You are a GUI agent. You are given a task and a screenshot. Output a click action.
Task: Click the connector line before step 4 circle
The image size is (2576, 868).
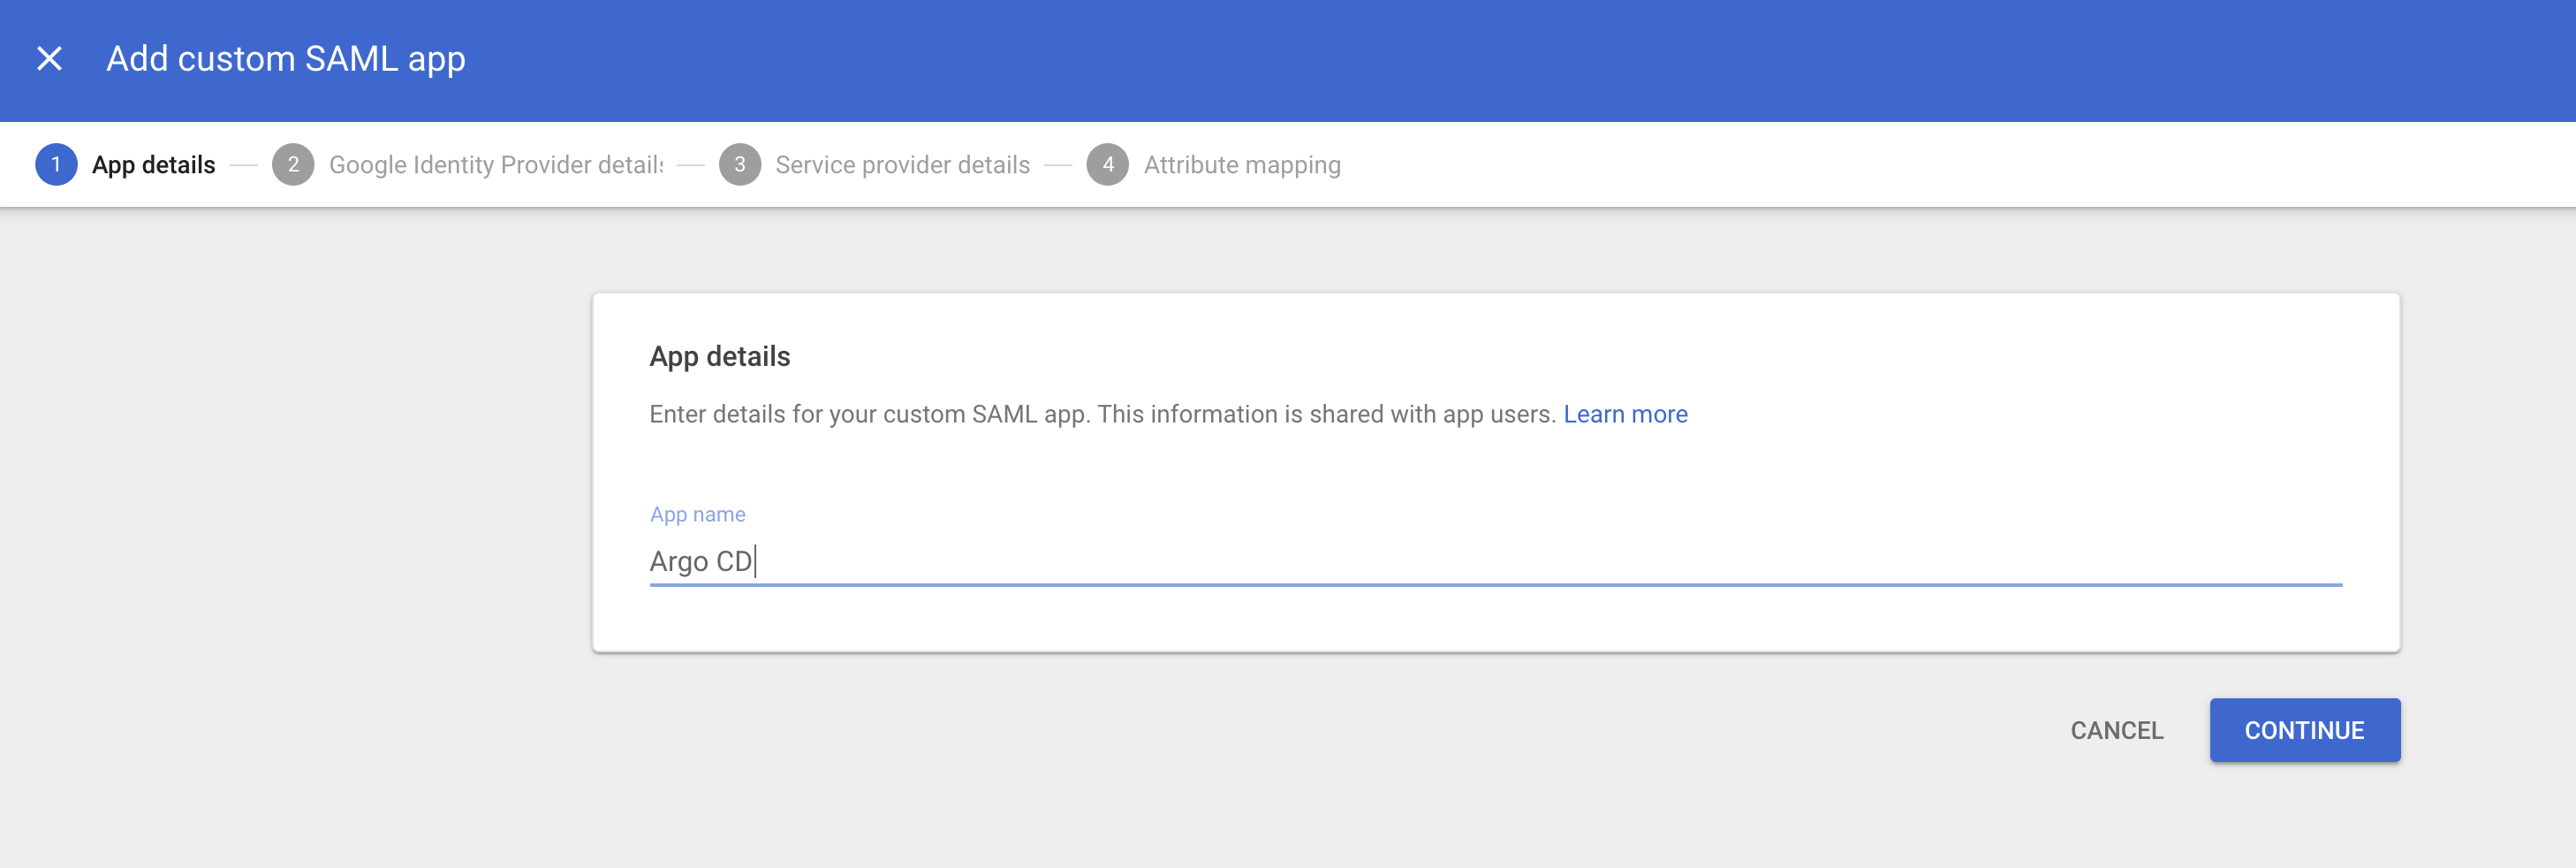(1058, 166)
